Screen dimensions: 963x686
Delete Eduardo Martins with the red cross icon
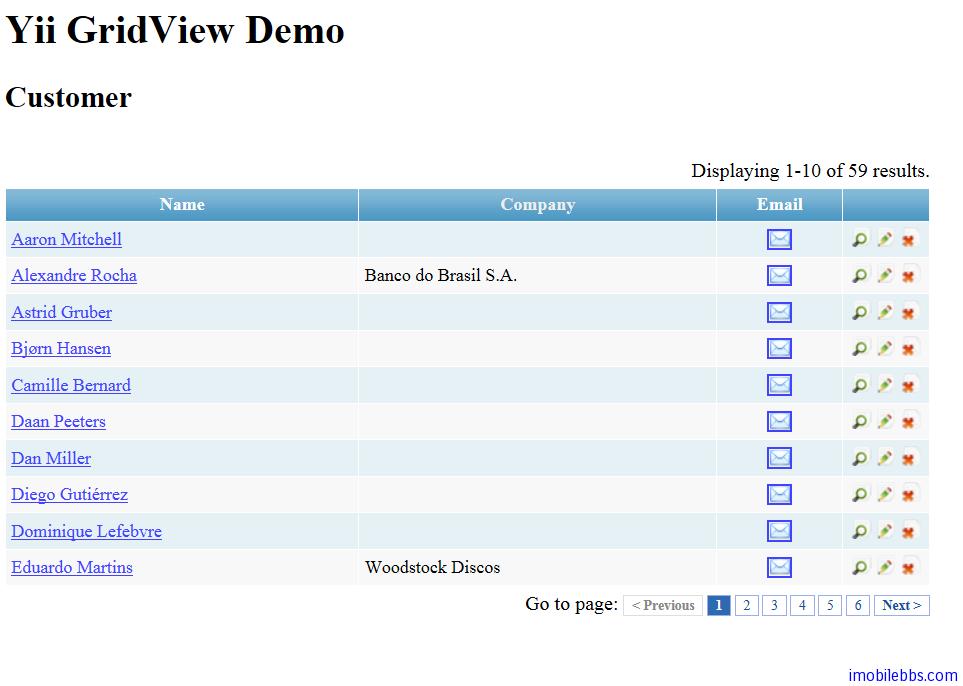pos(908,567)
